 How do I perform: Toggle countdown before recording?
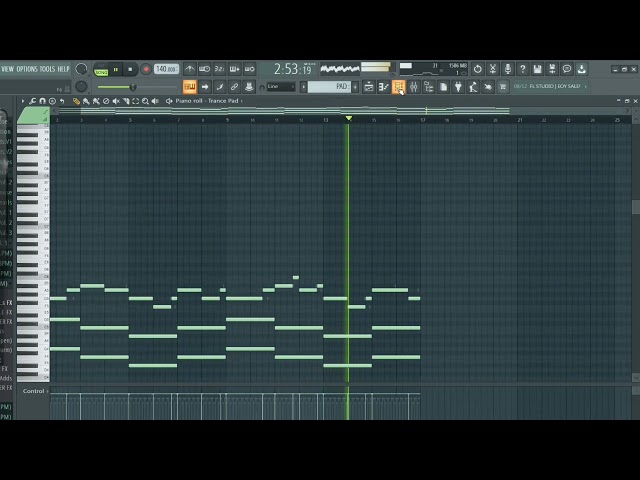[219, 69]
